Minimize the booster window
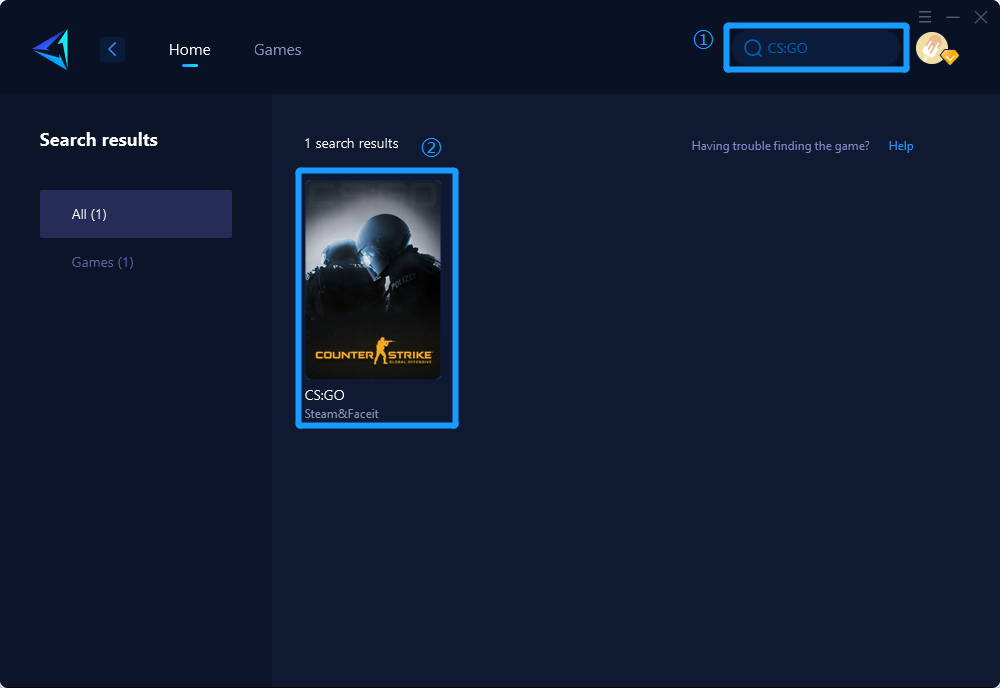Screen dimensions: 1000x688 click(953, 17)
